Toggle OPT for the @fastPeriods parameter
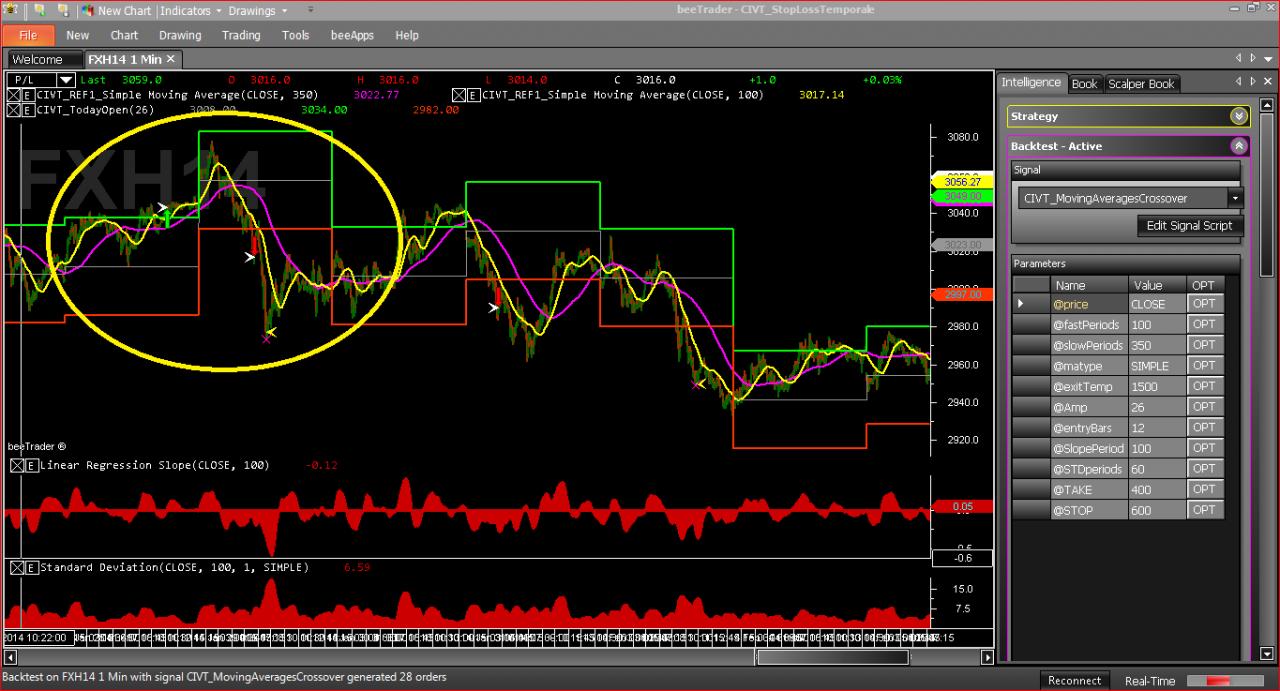This screenshot has width=1280, height=691. 1204,325
